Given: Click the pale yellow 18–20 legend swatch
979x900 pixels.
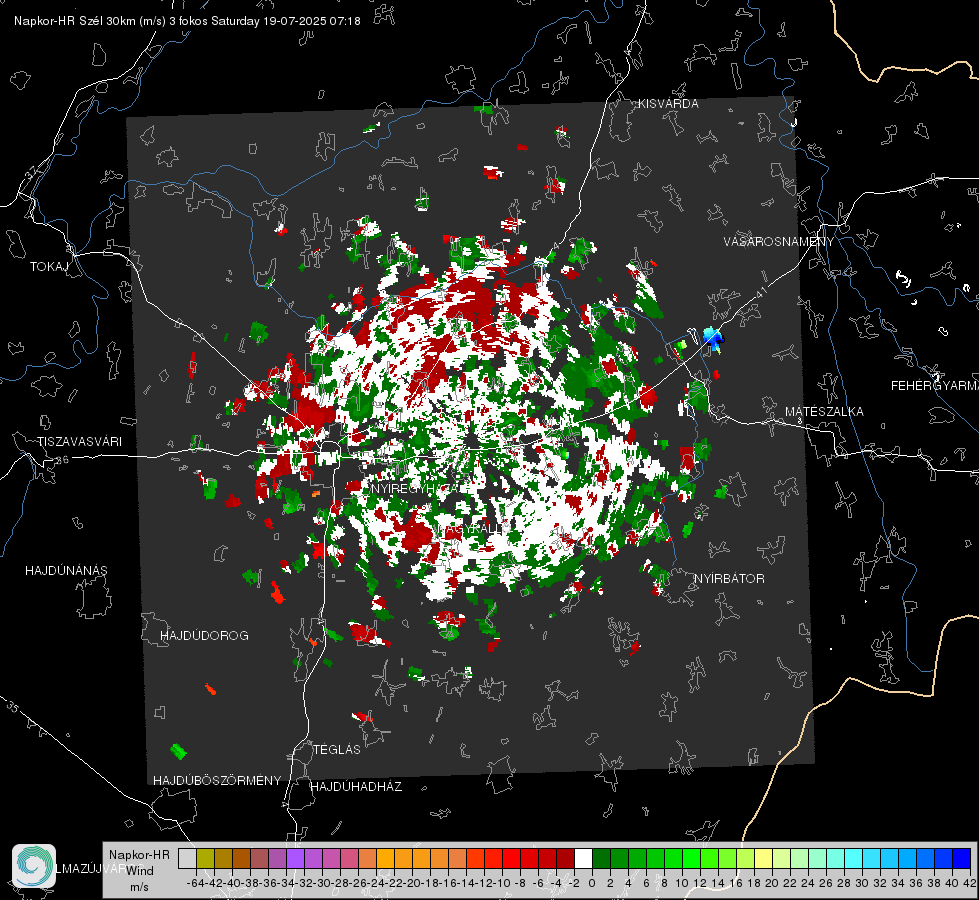Looking at the screenshot, I should pyautogui.click(x=764, y=859).
